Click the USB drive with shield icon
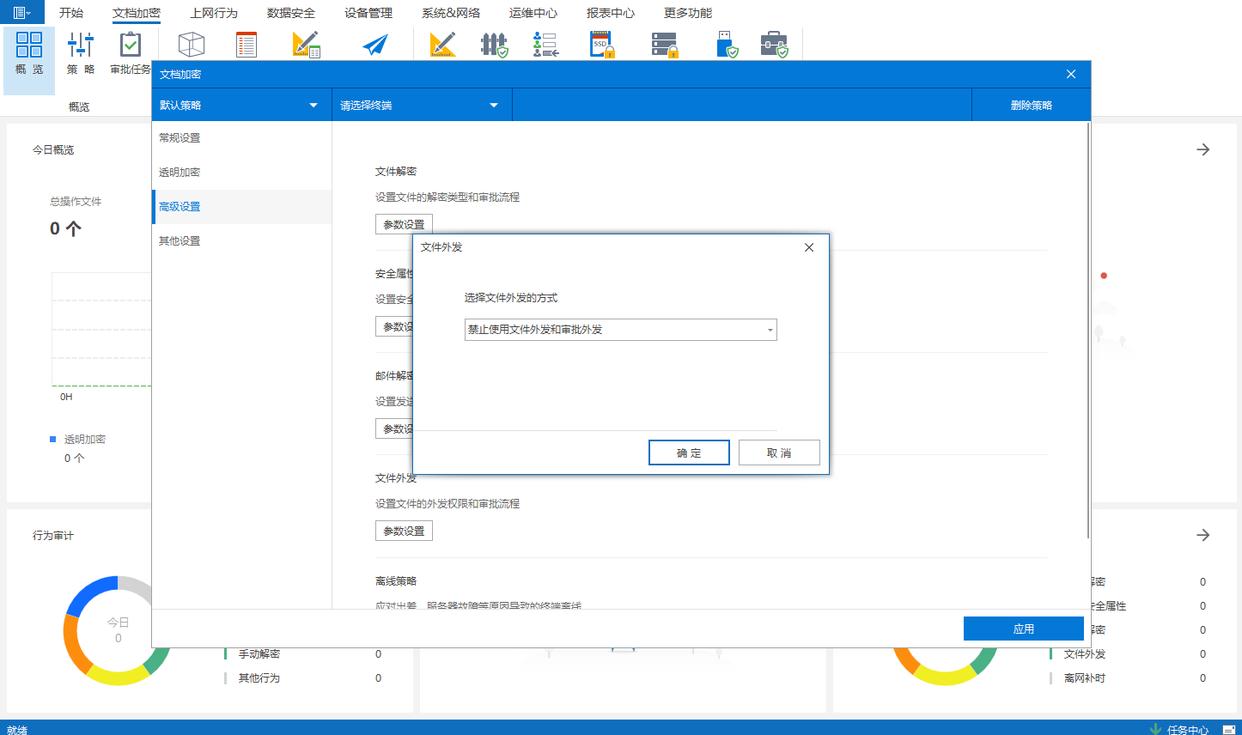This screenshot has height=735, width=1242. coord(727,44)
